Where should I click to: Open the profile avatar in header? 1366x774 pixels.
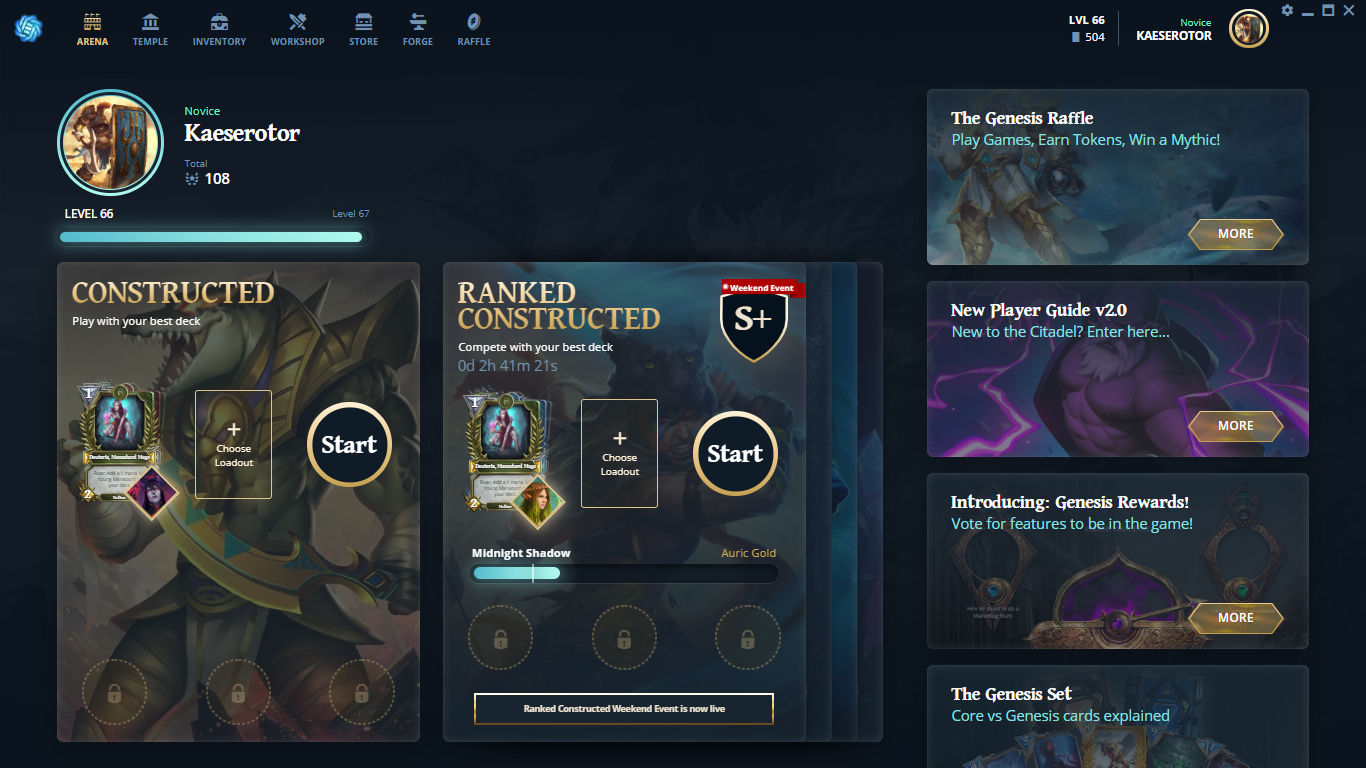pyautogui.click(x=1249, y=28)
